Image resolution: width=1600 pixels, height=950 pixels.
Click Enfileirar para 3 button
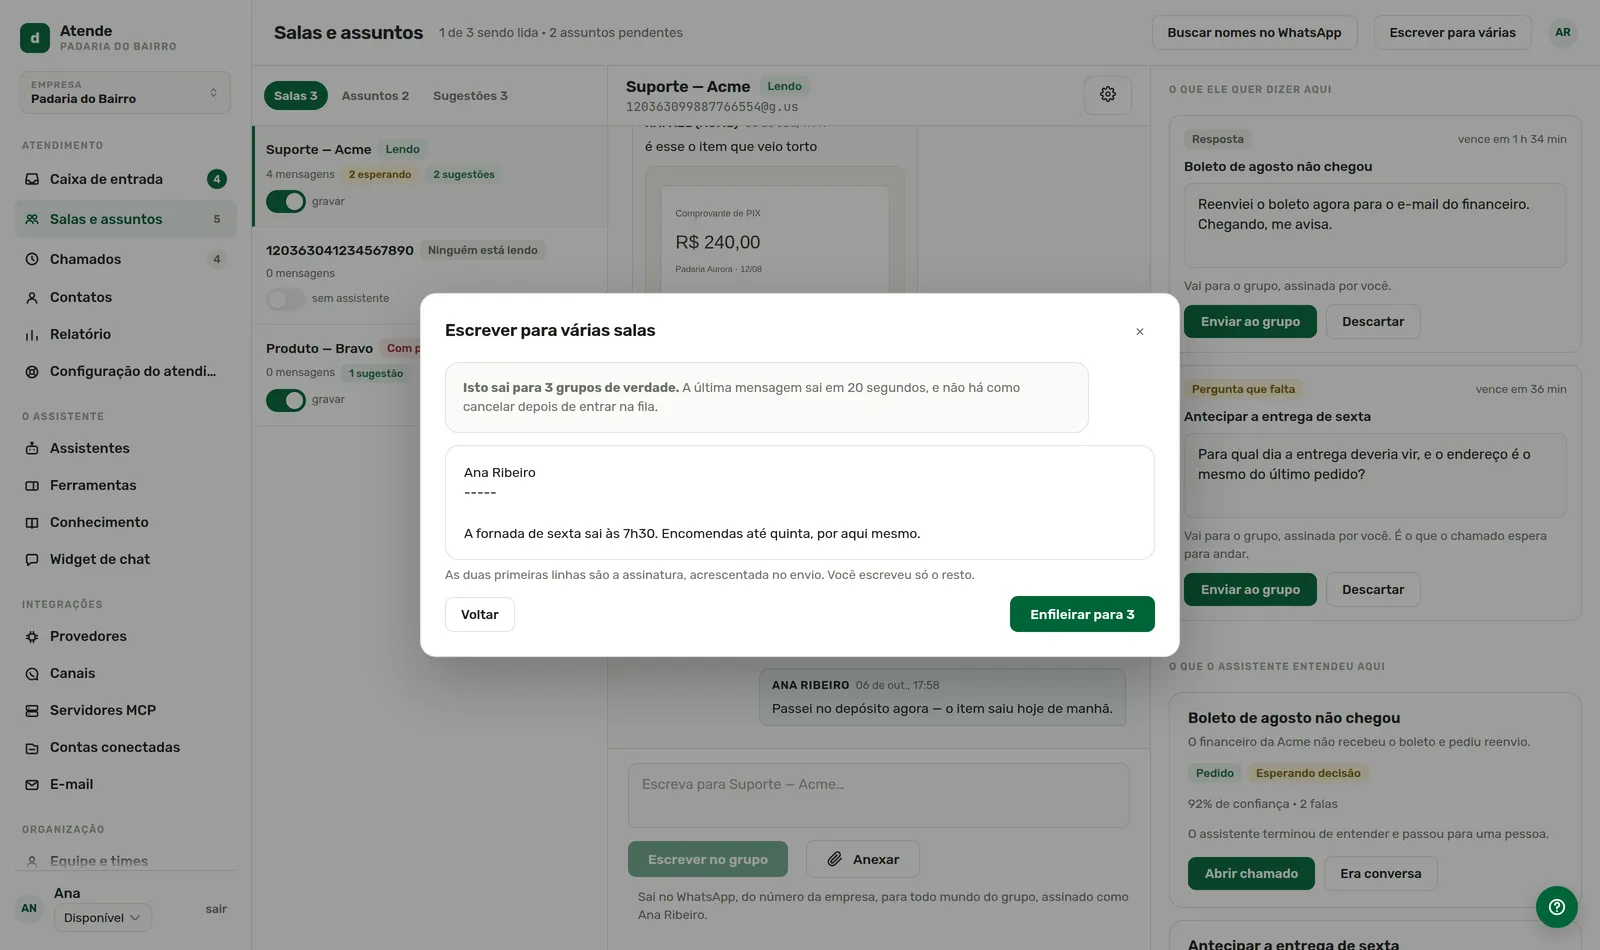click(1082, 614)
